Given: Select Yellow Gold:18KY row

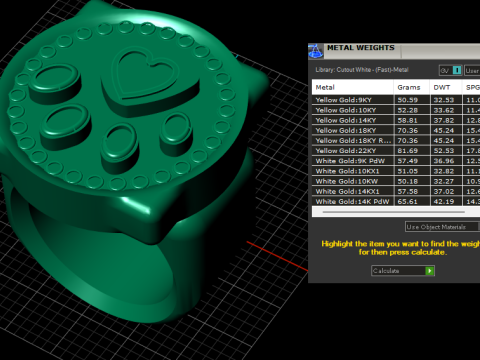Looking at the screenshot, I should [x=396, y=130].
